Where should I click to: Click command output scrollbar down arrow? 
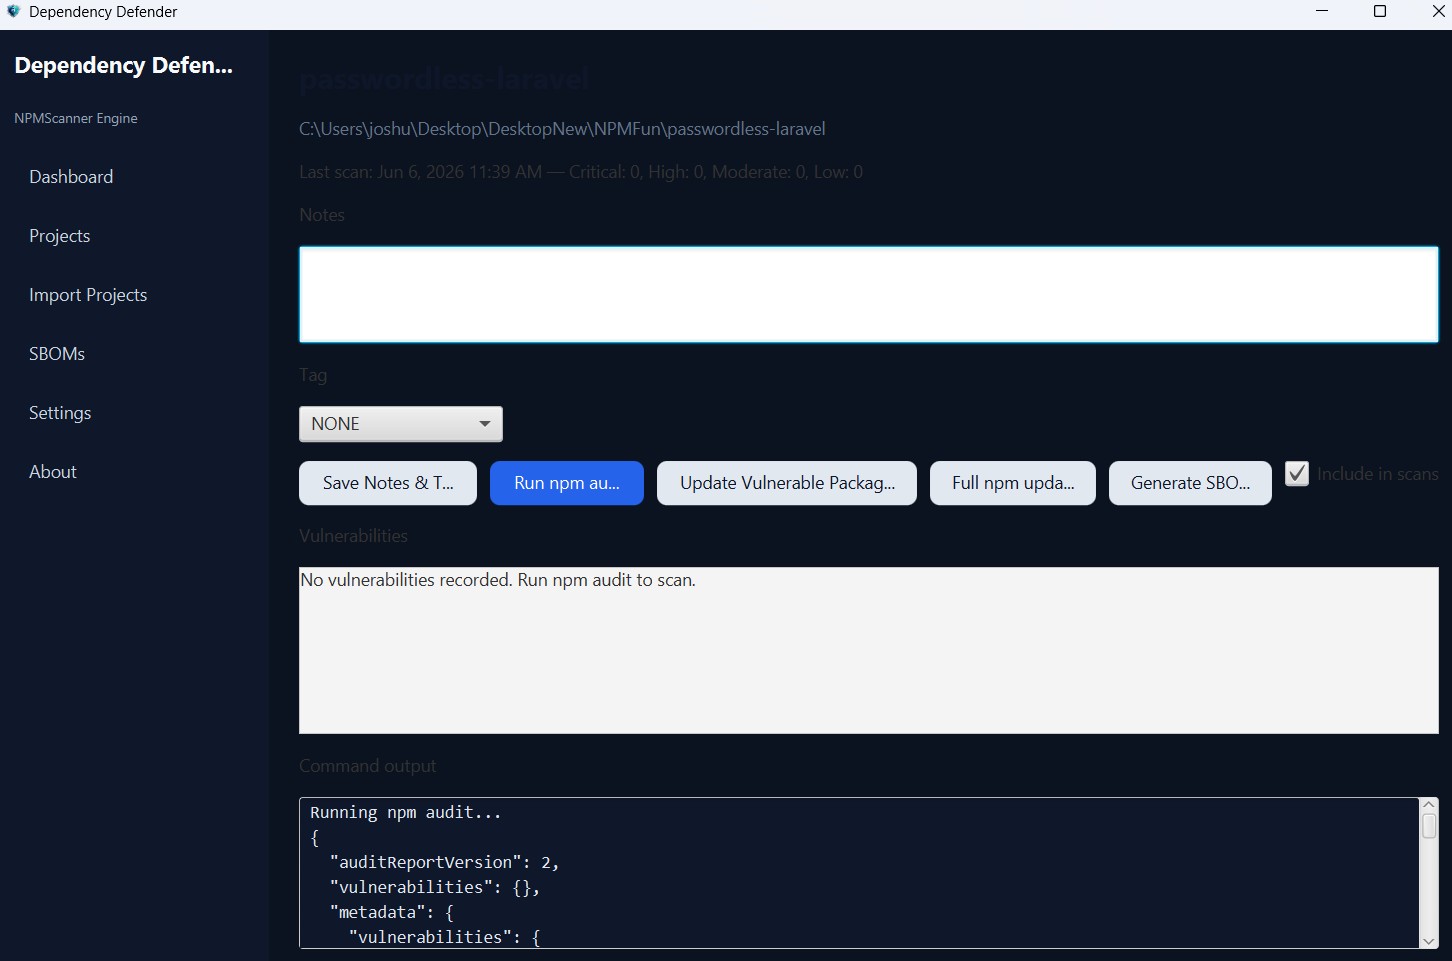(x=1429, y=940)
